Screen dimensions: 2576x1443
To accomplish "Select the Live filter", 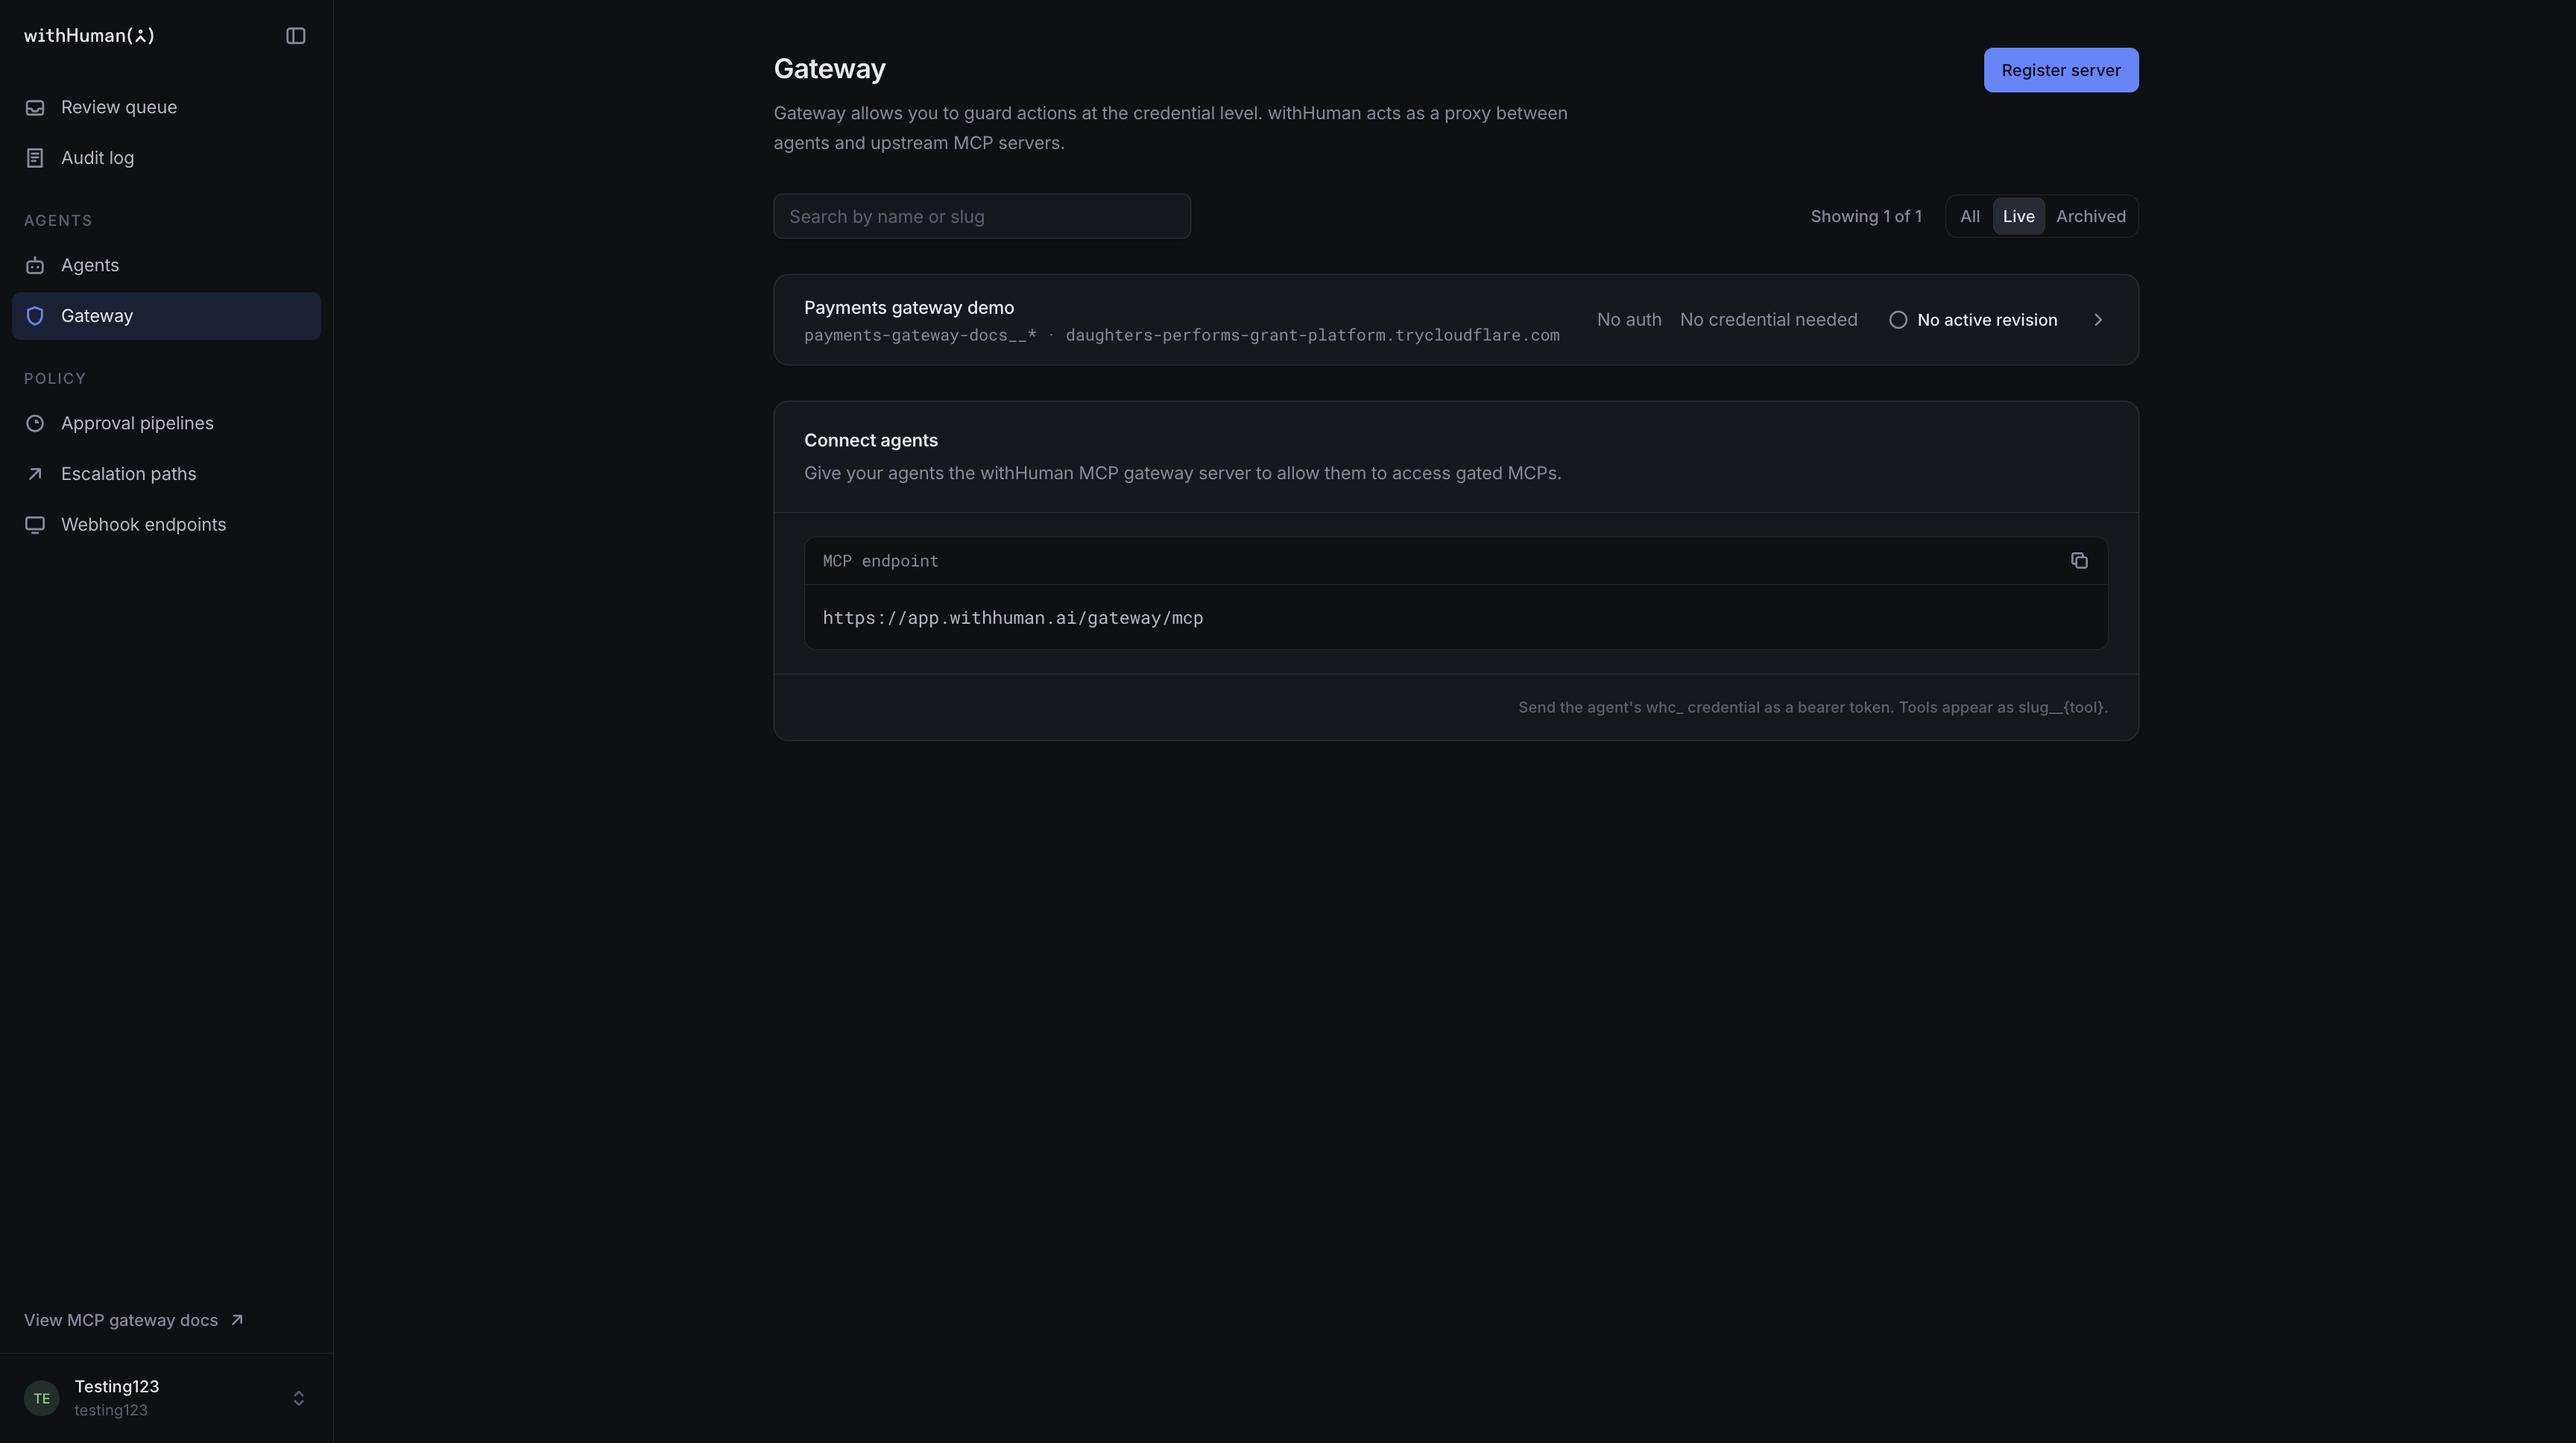I will tap(2018, 216).
